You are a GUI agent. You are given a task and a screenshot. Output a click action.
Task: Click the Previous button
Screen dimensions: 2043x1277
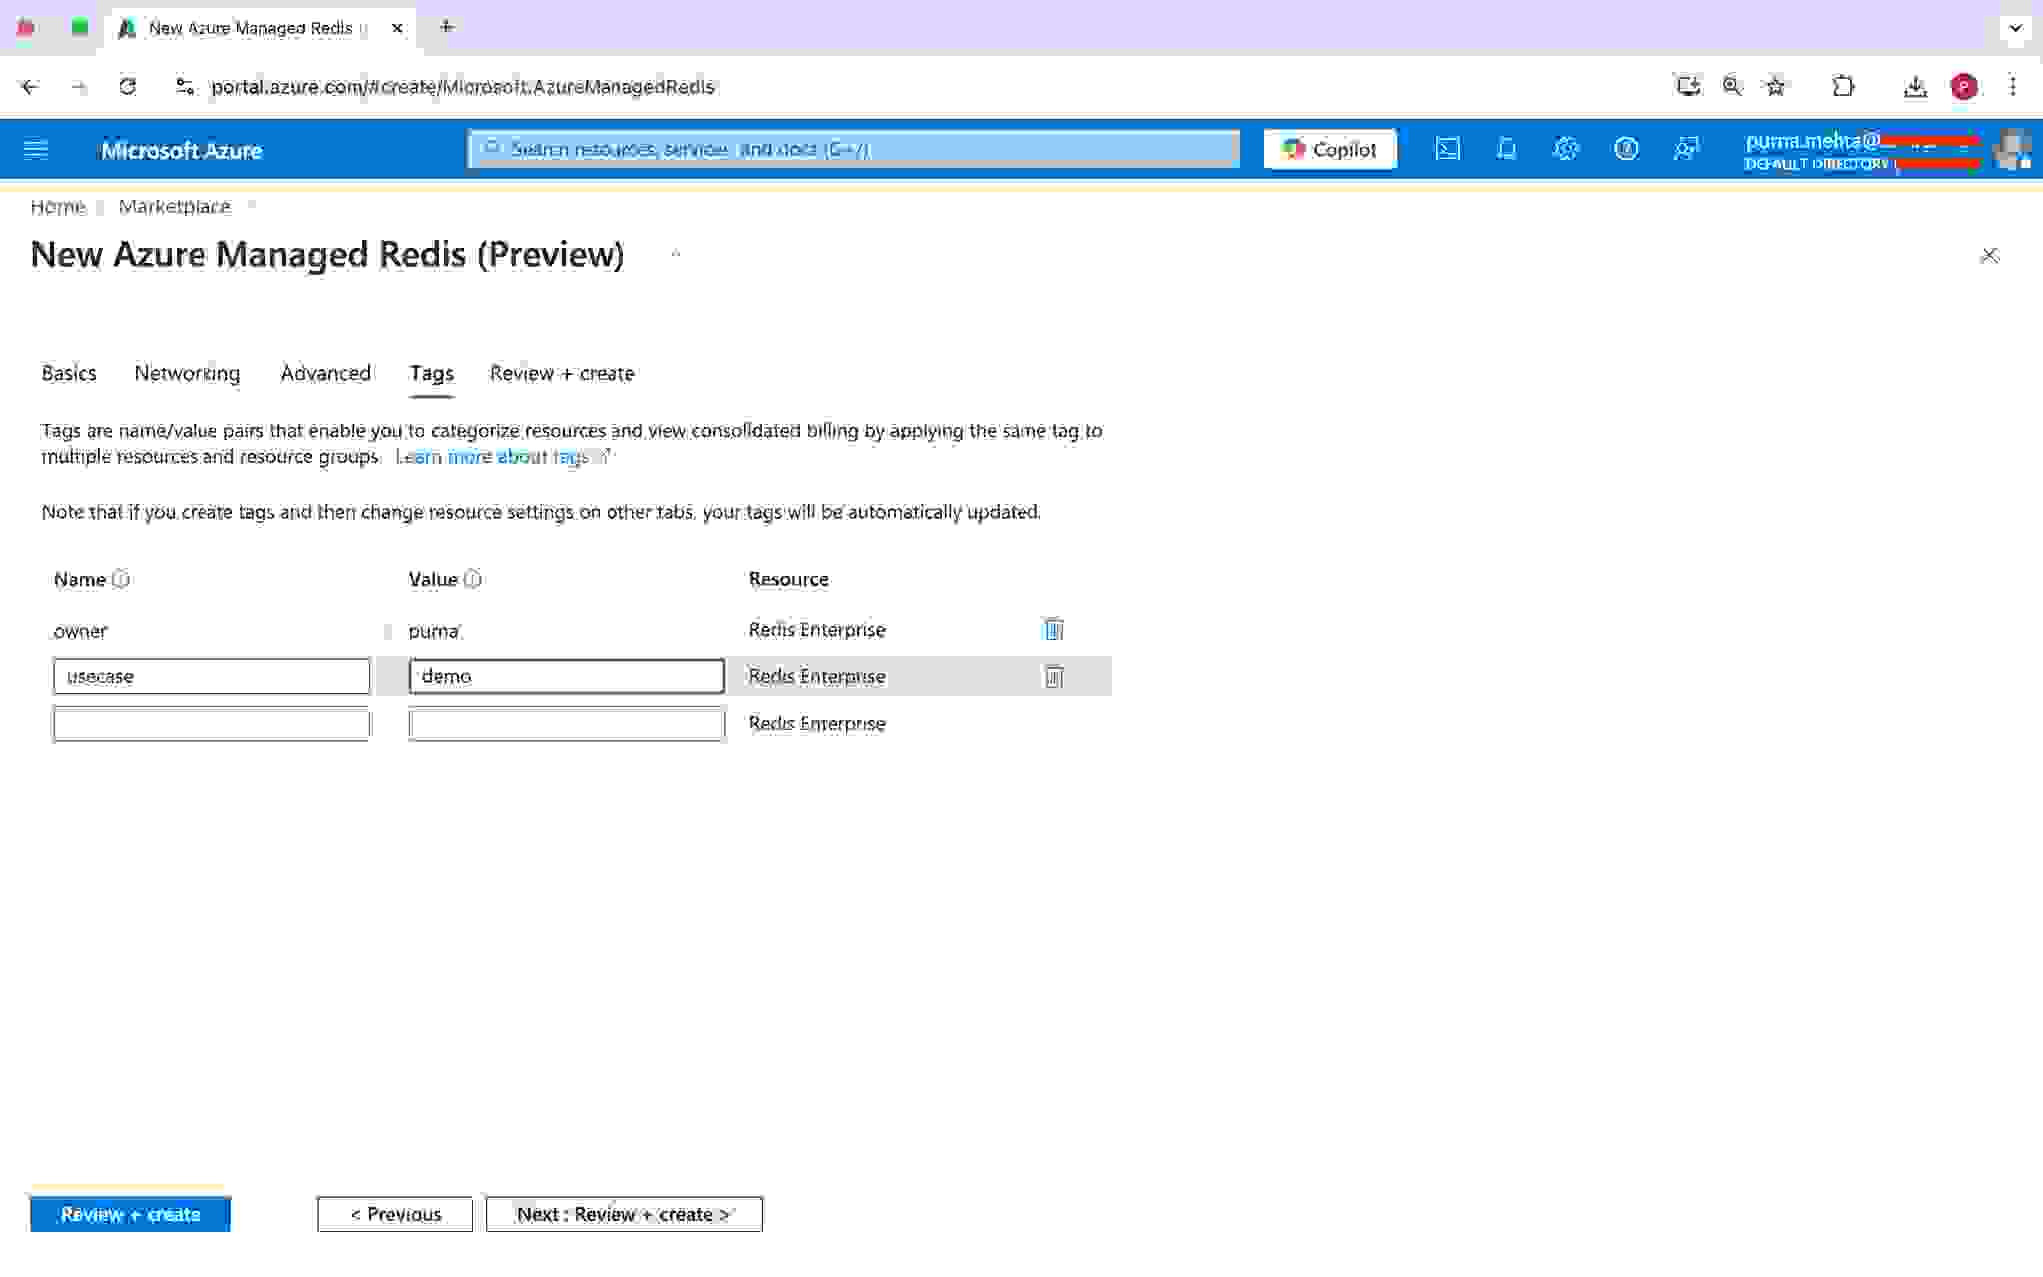[395, 1214]
